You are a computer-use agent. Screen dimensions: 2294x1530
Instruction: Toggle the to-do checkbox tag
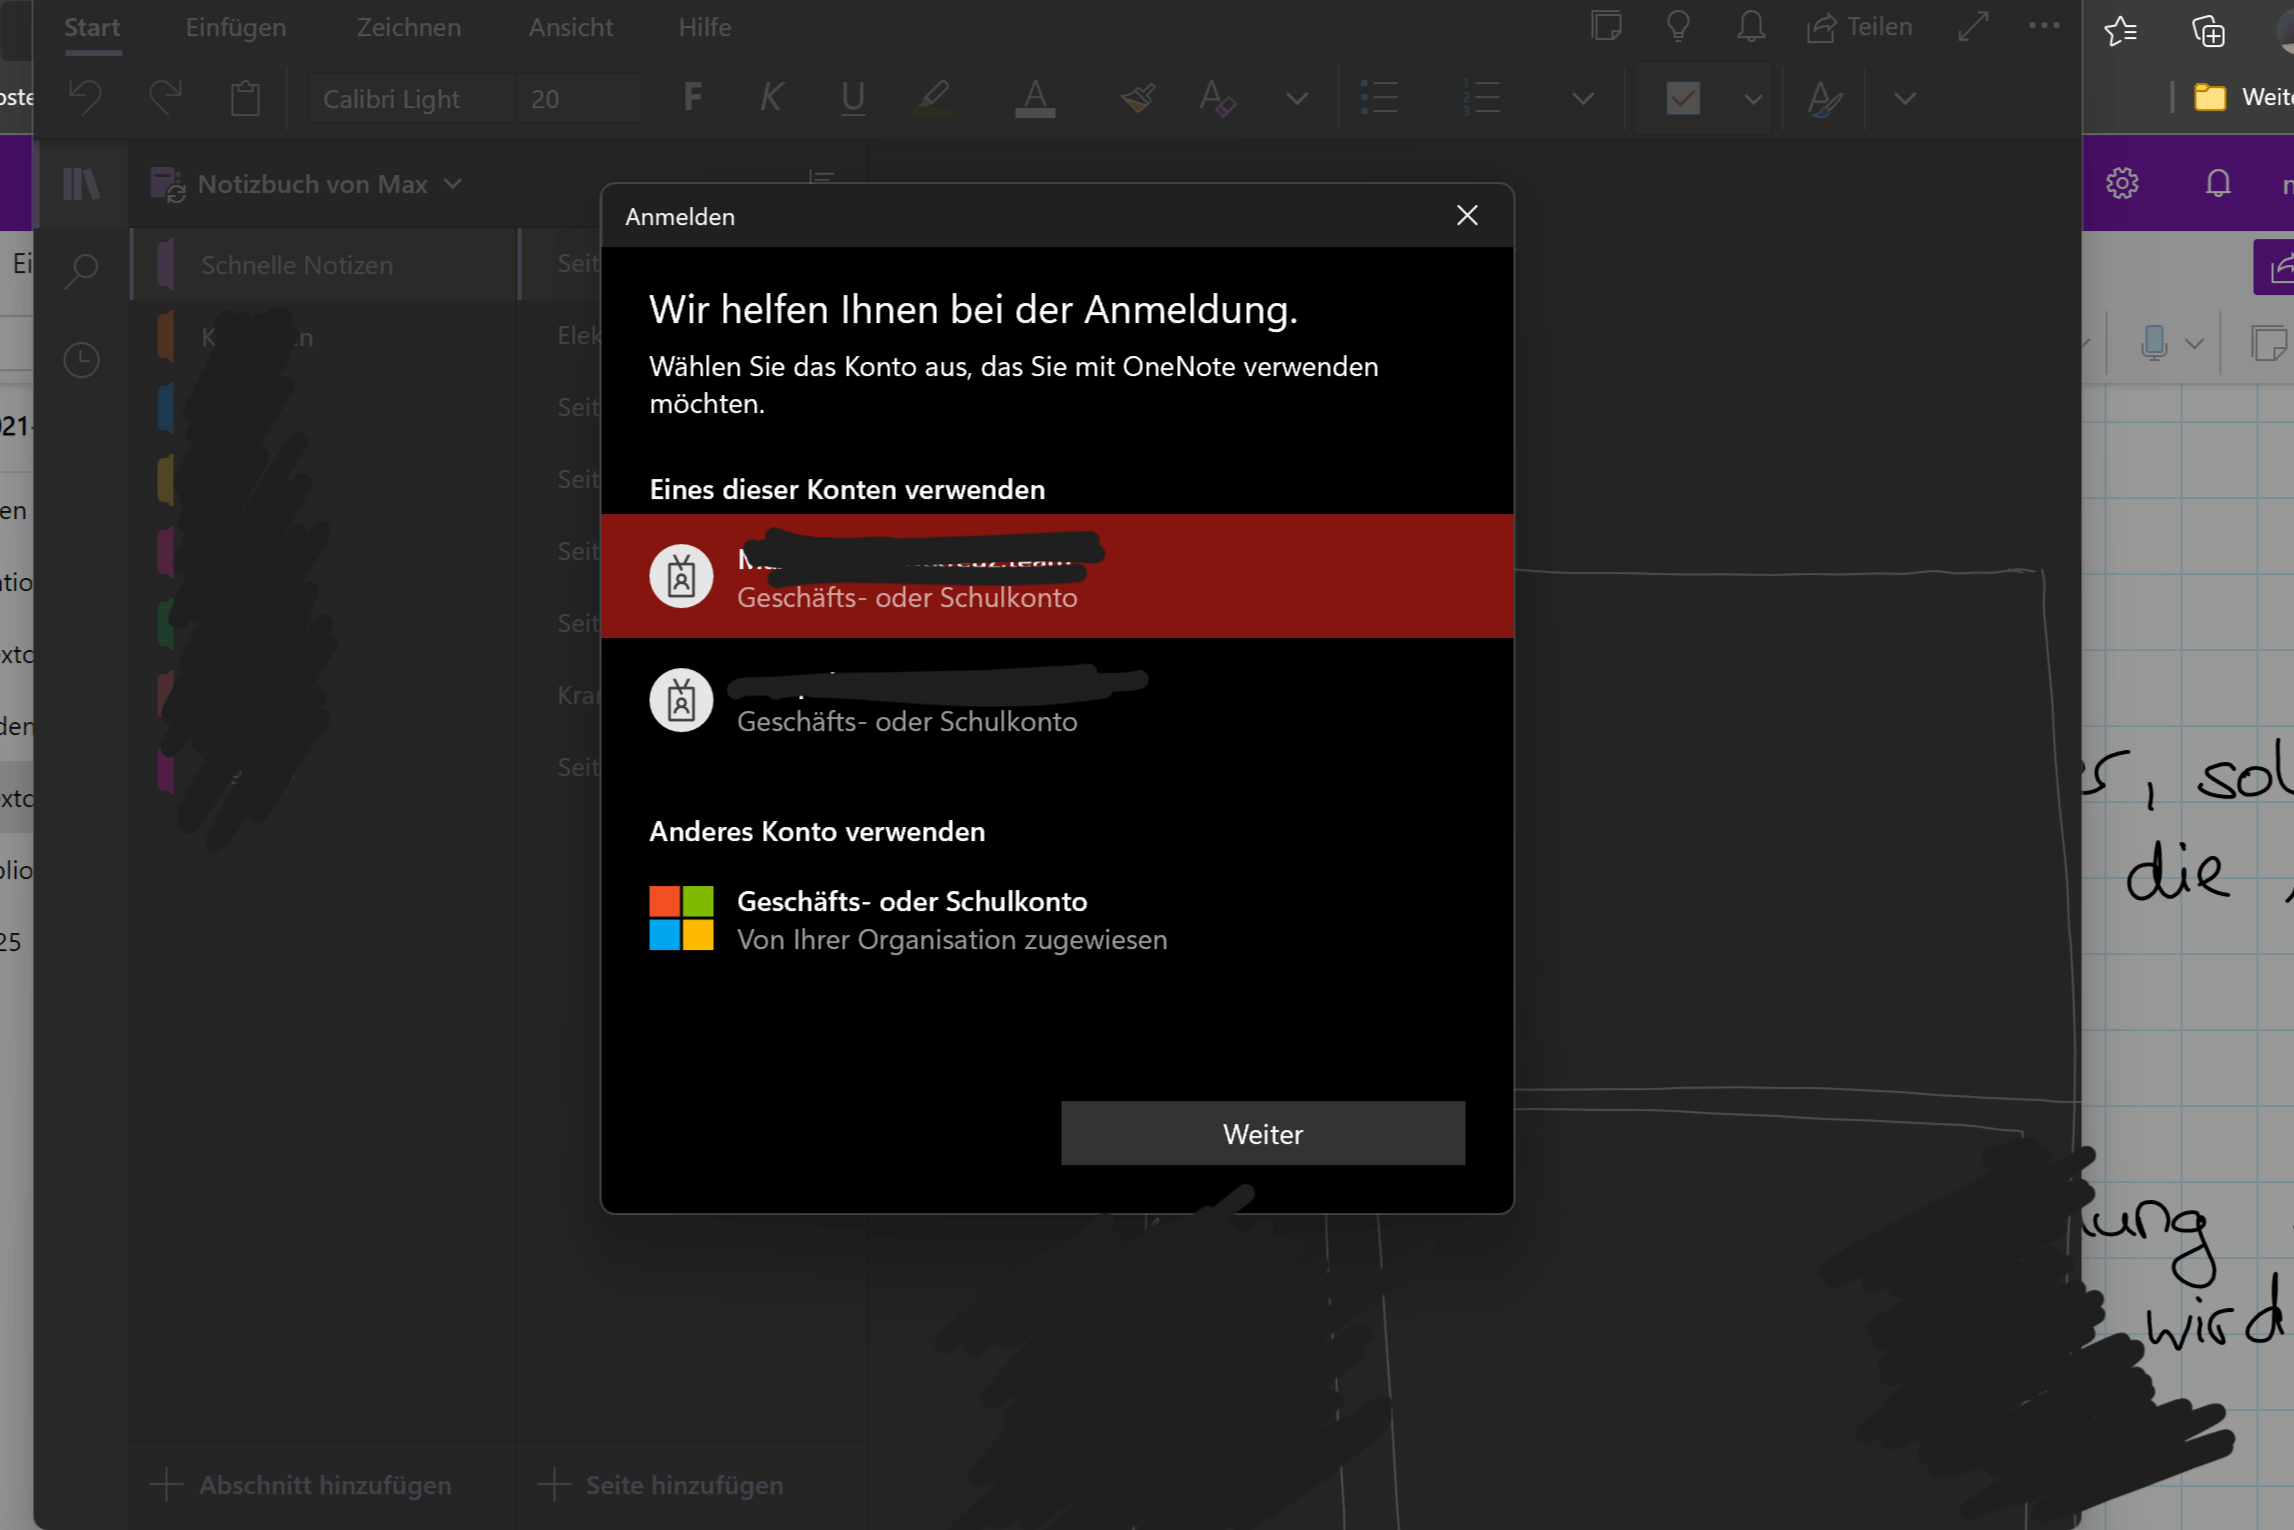[x=1683, y=98]
